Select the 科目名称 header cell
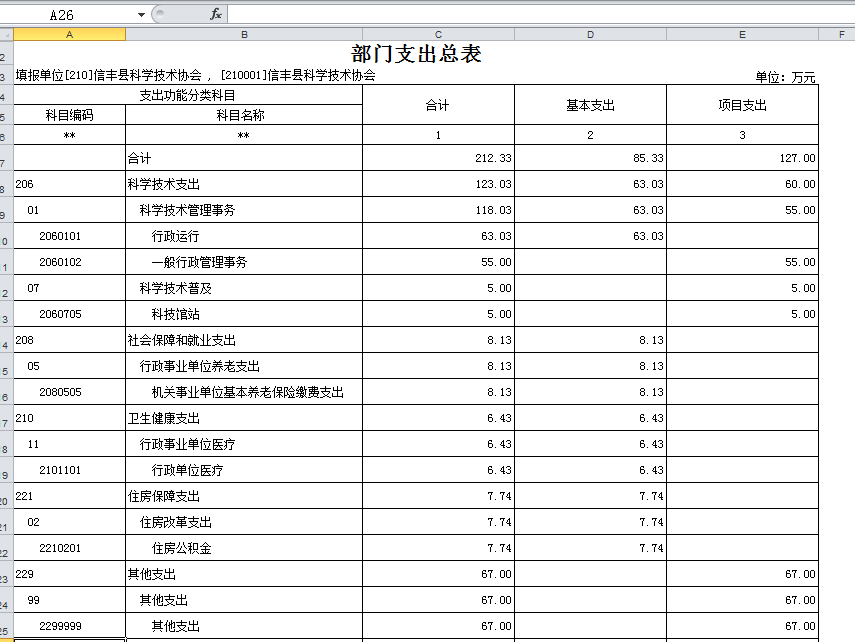 click(x=243, y=115)
